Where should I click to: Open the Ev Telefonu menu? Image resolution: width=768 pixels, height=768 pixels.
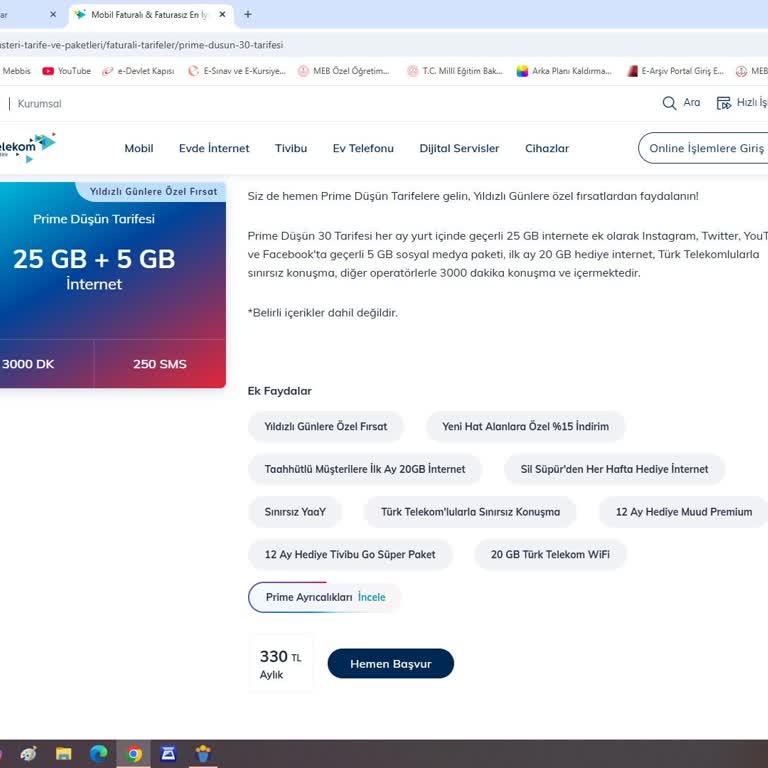pos(363,148)
